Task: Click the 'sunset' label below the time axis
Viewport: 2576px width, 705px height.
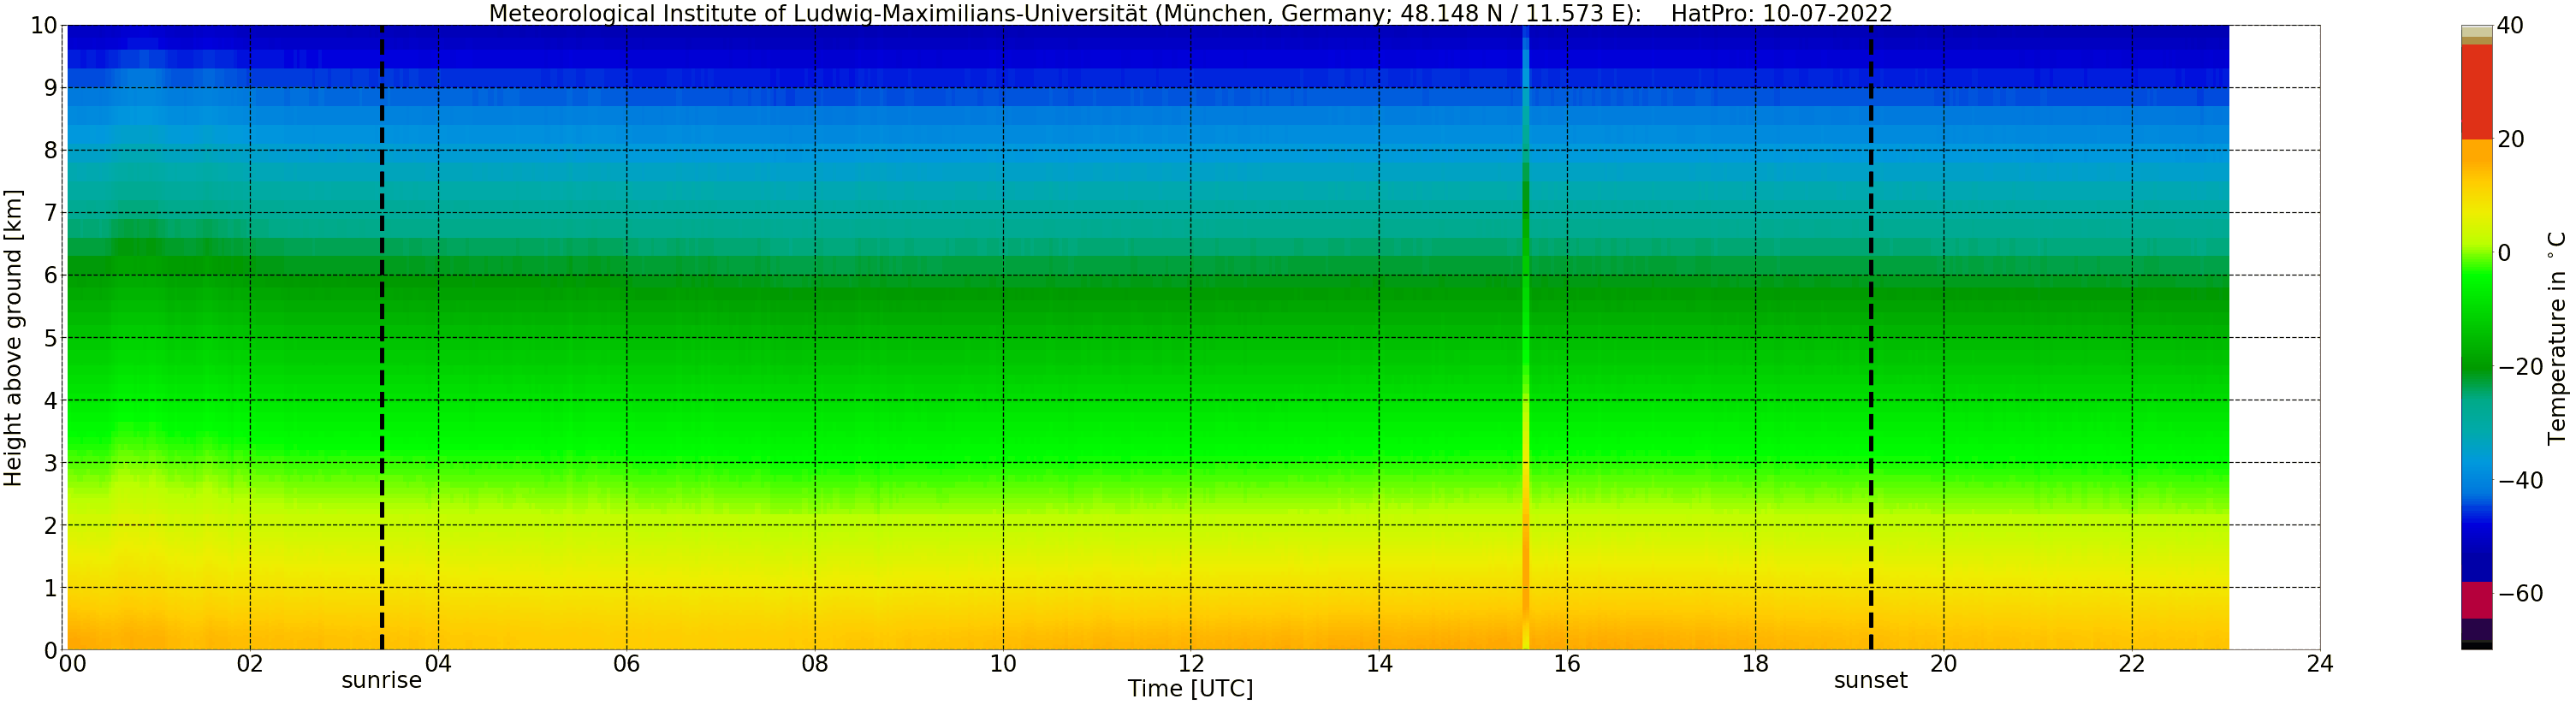Action: coord(1870,681)
